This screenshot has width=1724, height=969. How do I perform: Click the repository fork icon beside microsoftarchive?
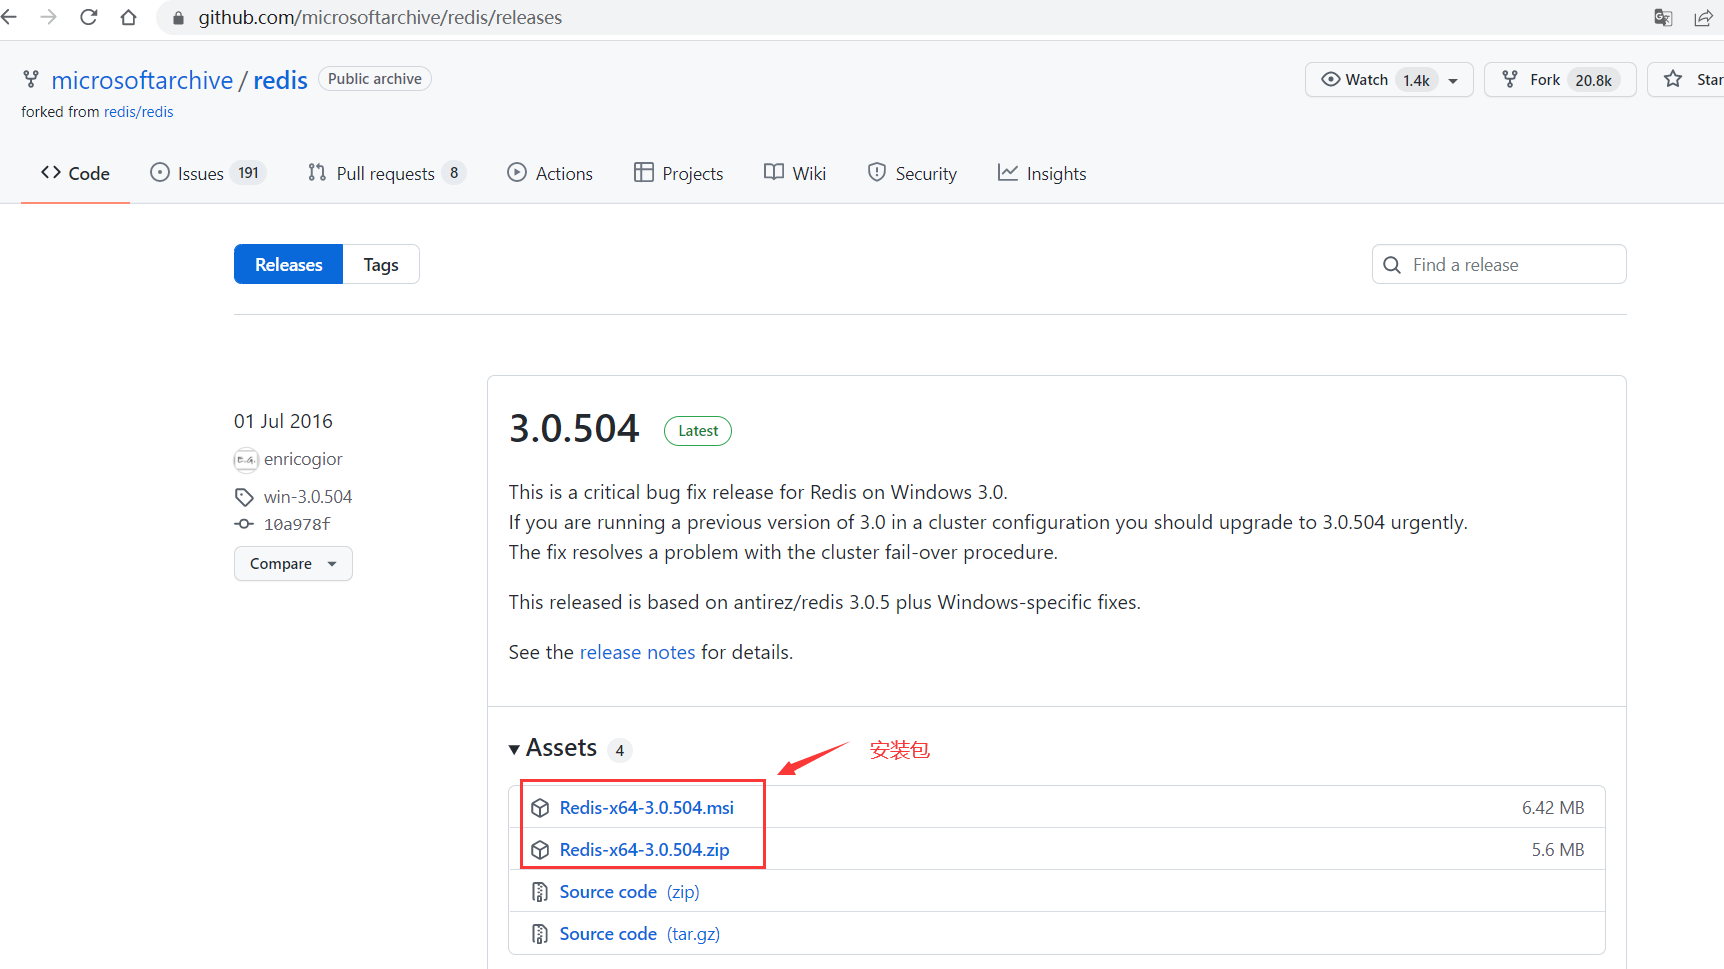[x=31, y=79]
